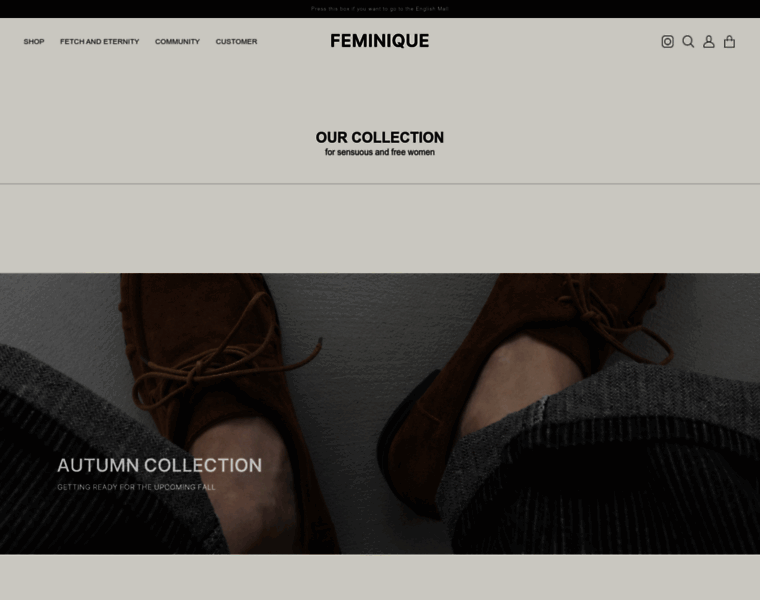Click the beige strip below autumn banner
This screenshot has width=760, height=600.
pyautogui.click(x=380, y=577)
